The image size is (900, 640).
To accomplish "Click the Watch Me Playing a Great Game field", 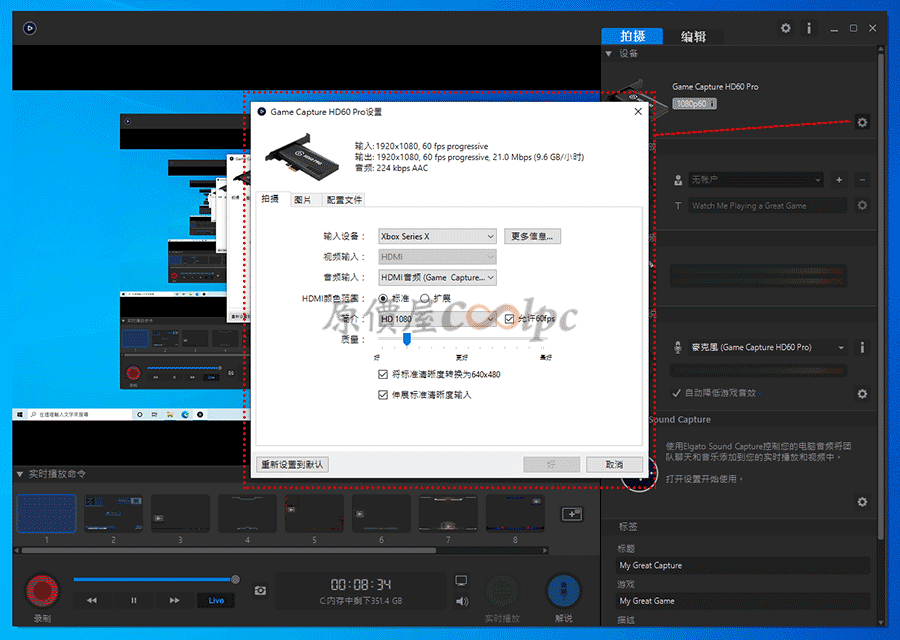I will pos(767,205).
